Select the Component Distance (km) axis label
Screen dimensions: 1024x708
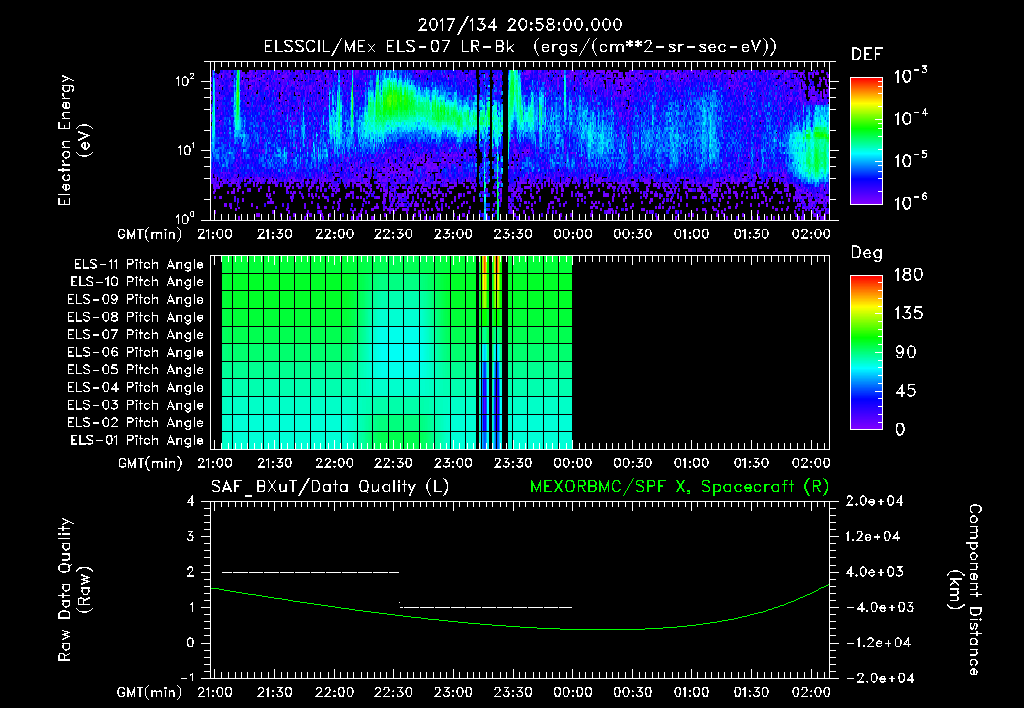[x=966, y=590]
